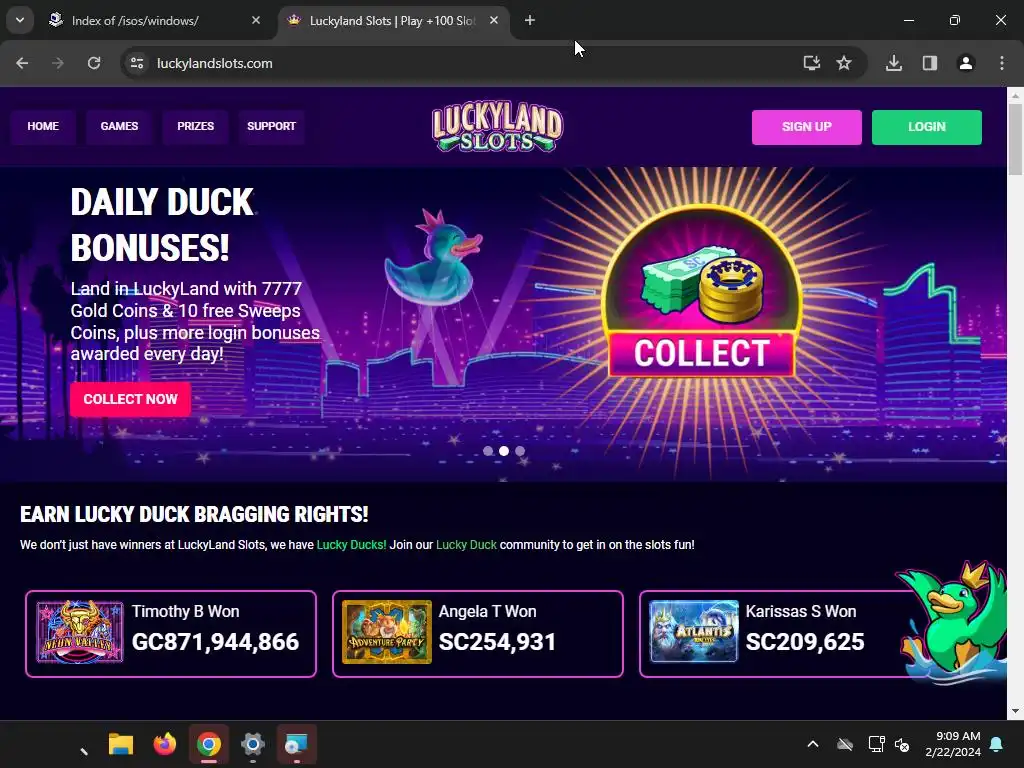Screen dimensions: 1024x768
Task: Click the address bar URL field
Action: (x=470, y=63)
